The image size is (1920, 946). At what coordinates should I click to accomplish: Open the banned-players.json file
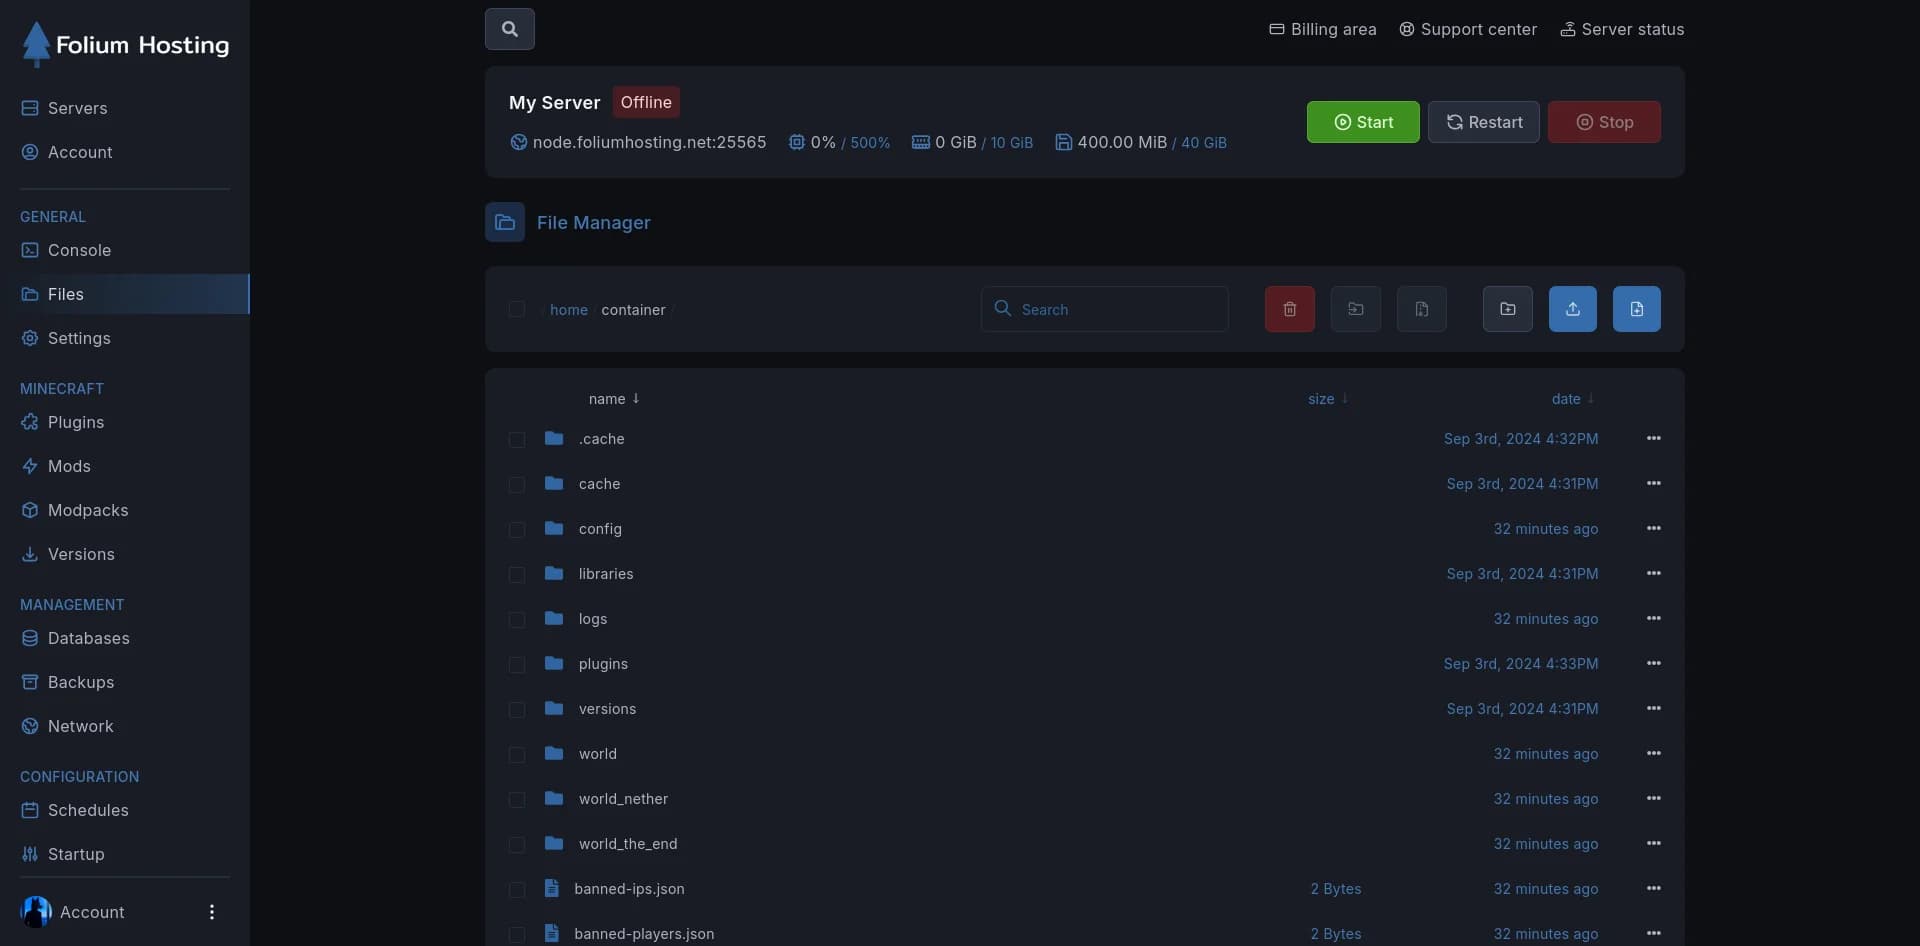pos(644,934)
